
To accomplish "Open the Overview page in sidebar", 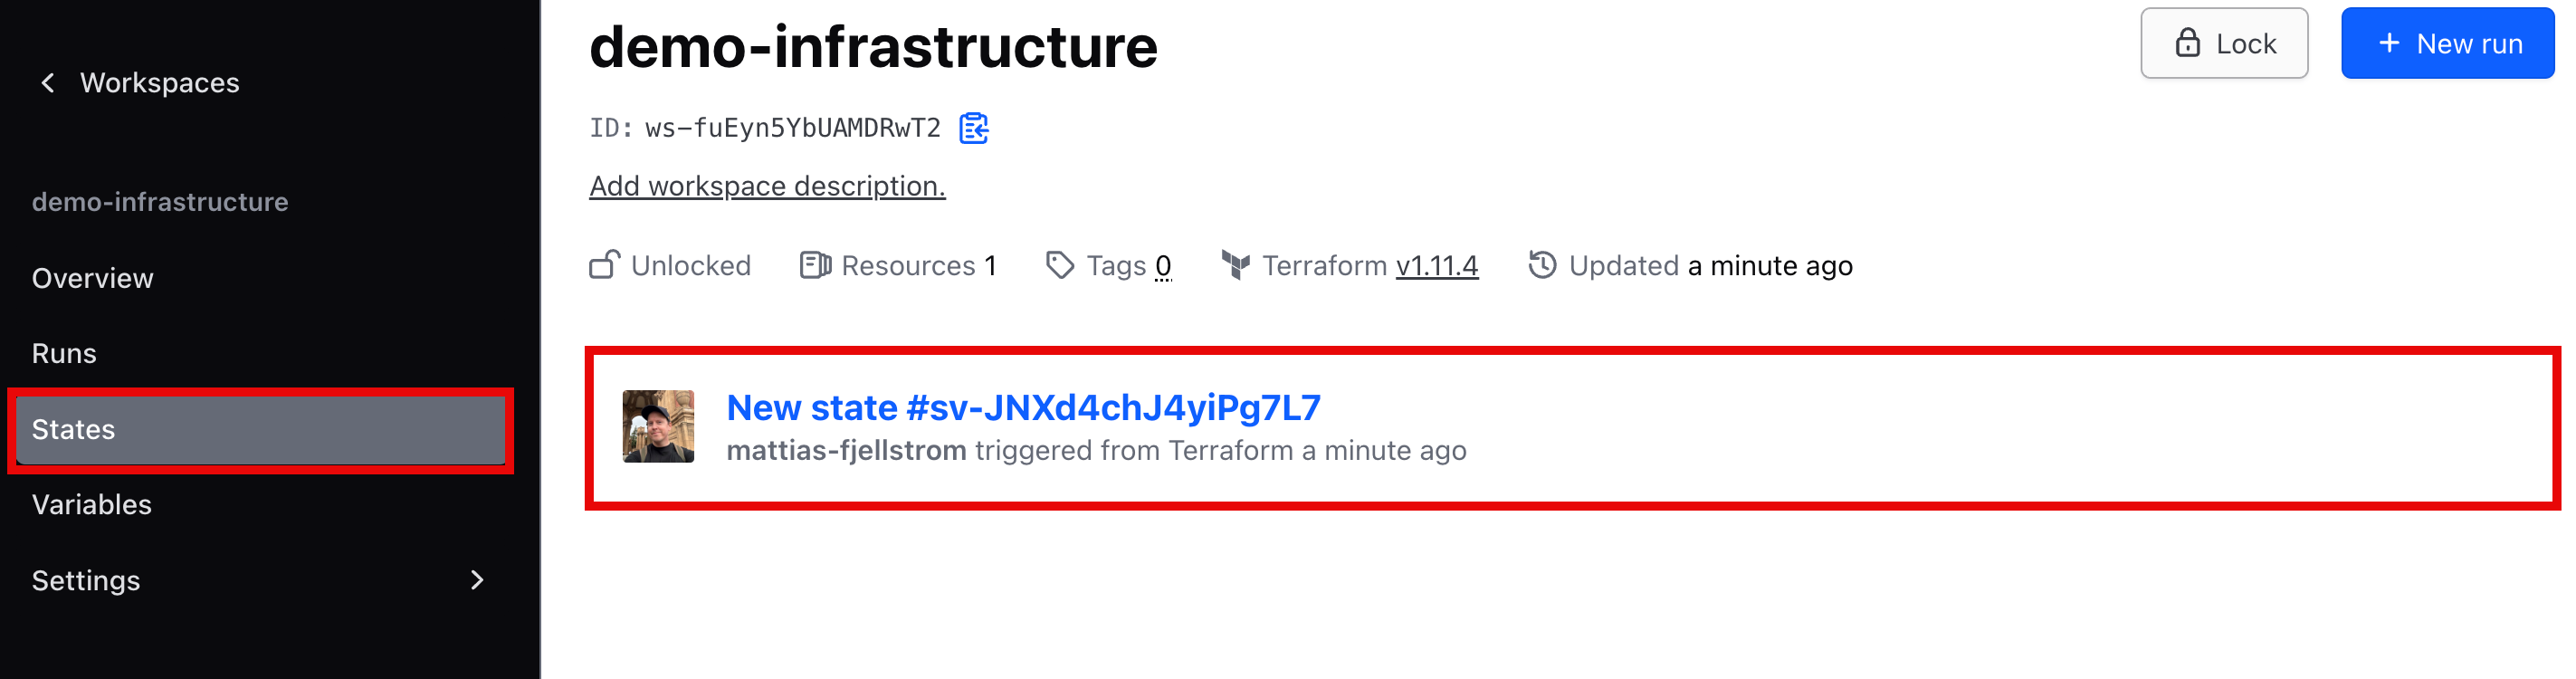I will click(x=93, y=278).
